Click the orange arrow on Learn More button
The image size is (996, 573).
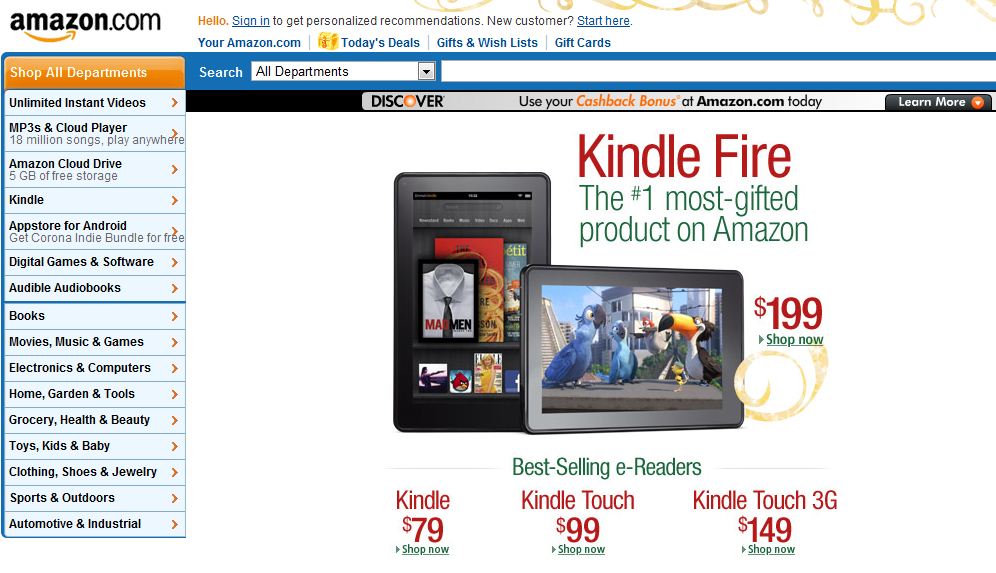click(x=978, y=102)
